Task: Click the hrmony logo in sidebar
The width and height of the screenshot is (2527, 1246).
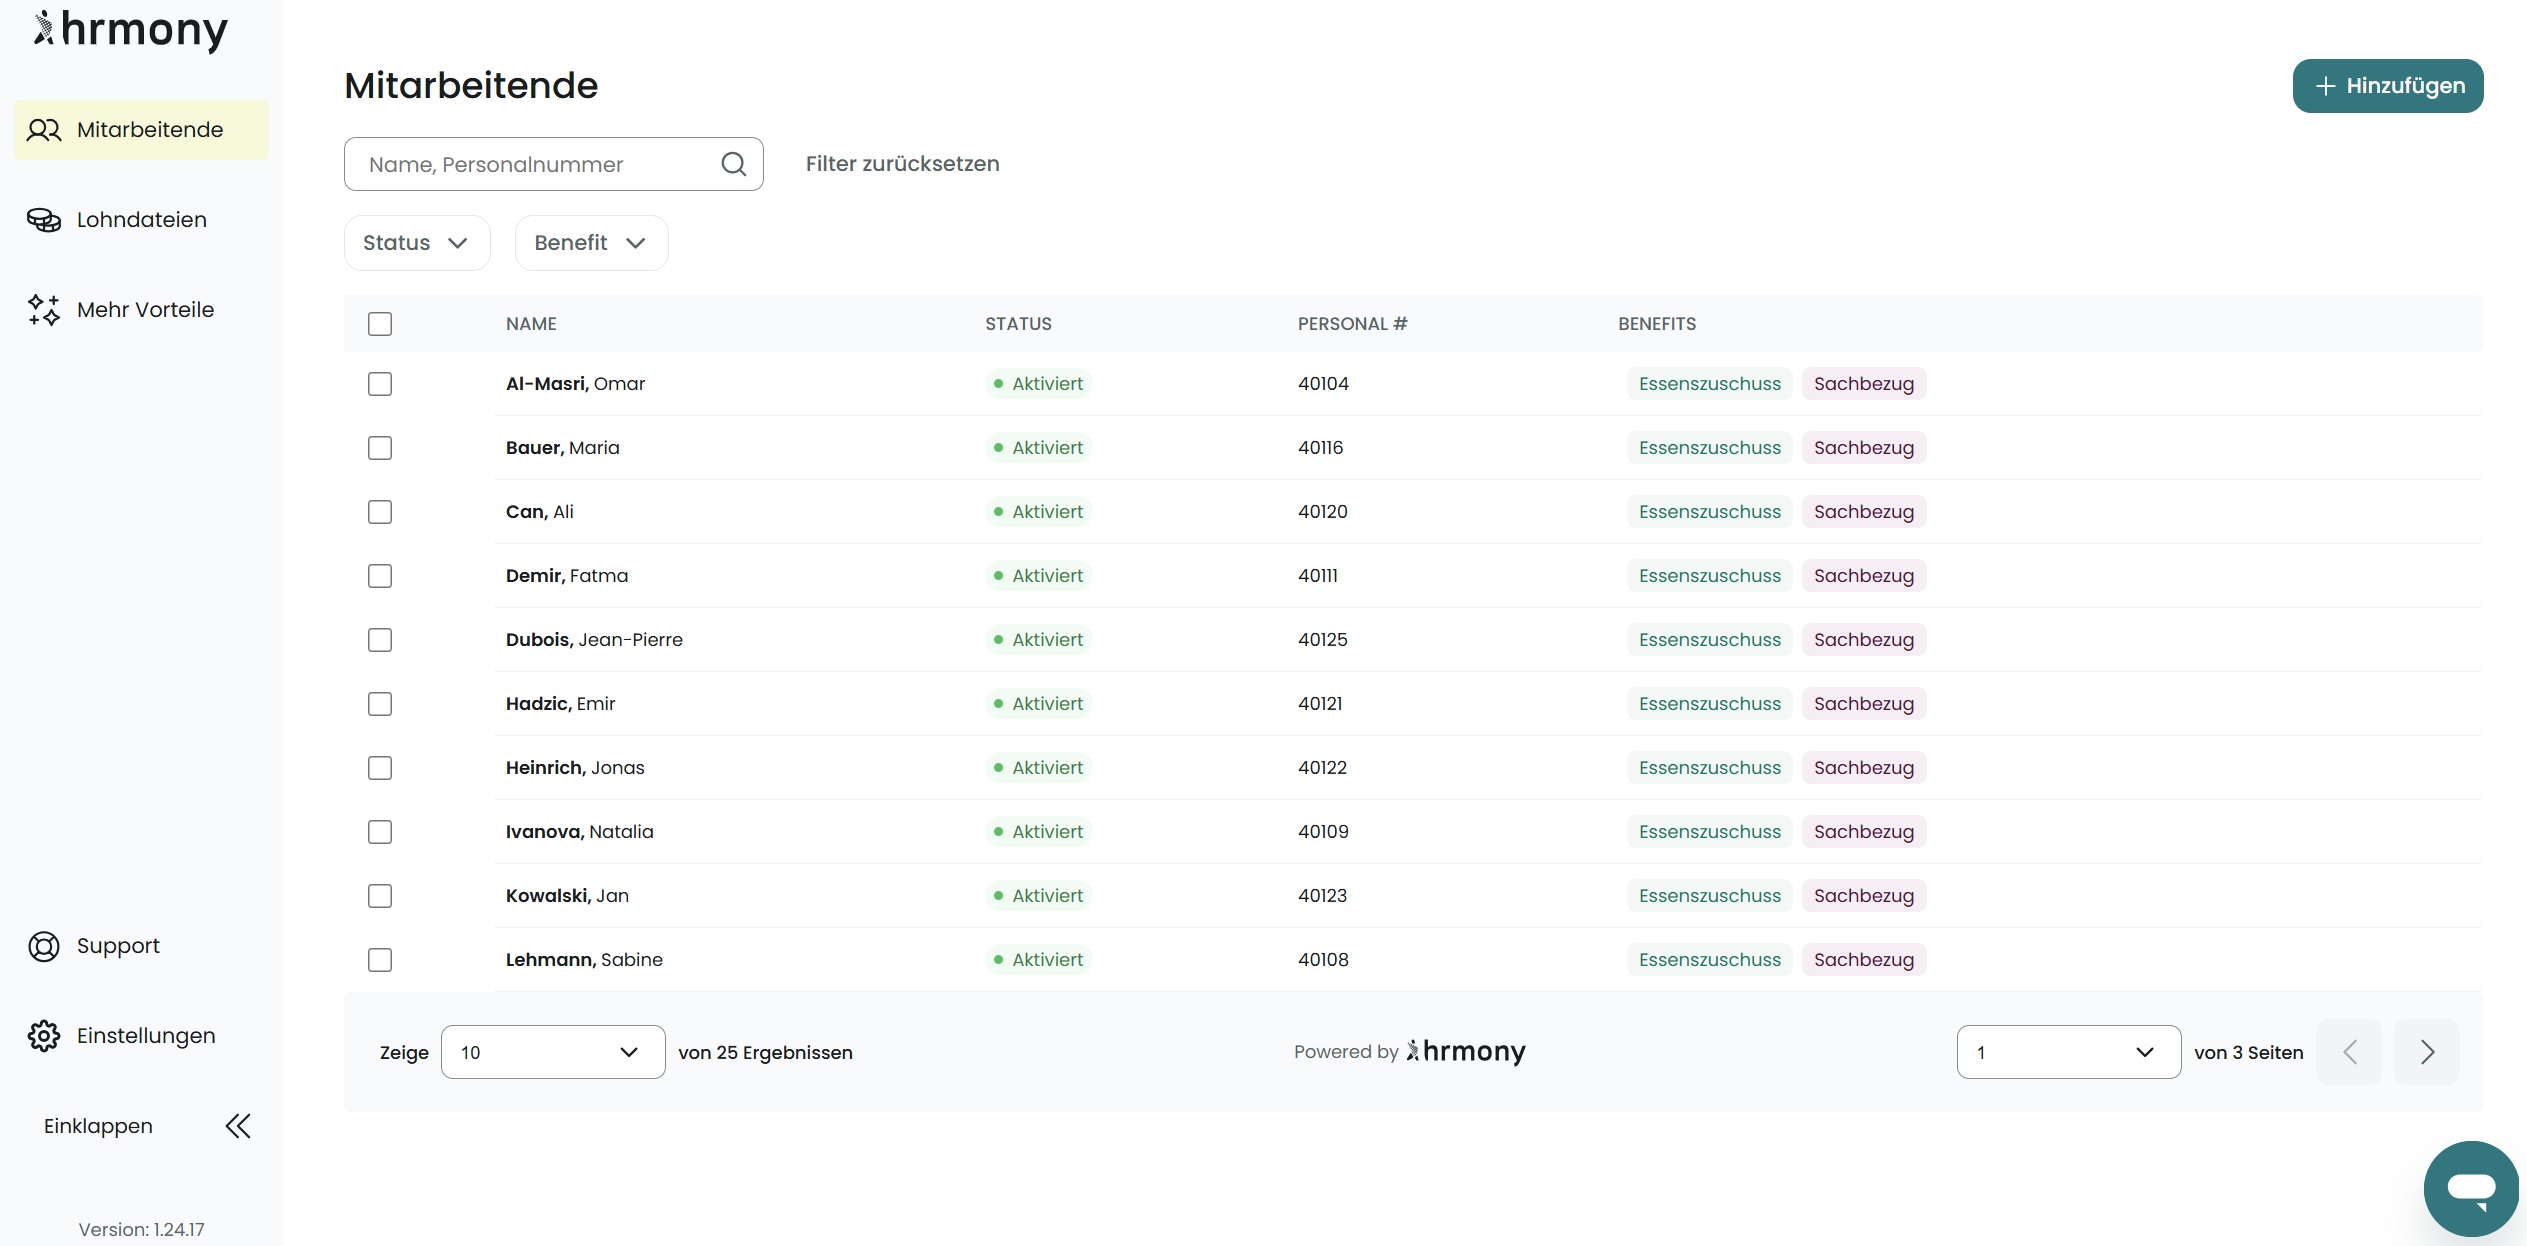Action: tap(131, 30)
